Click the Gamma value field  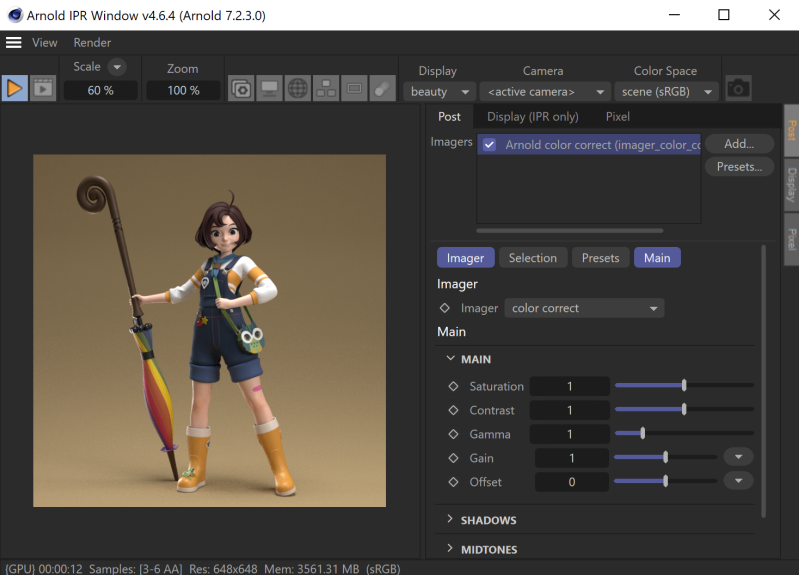tap(570, 434)
